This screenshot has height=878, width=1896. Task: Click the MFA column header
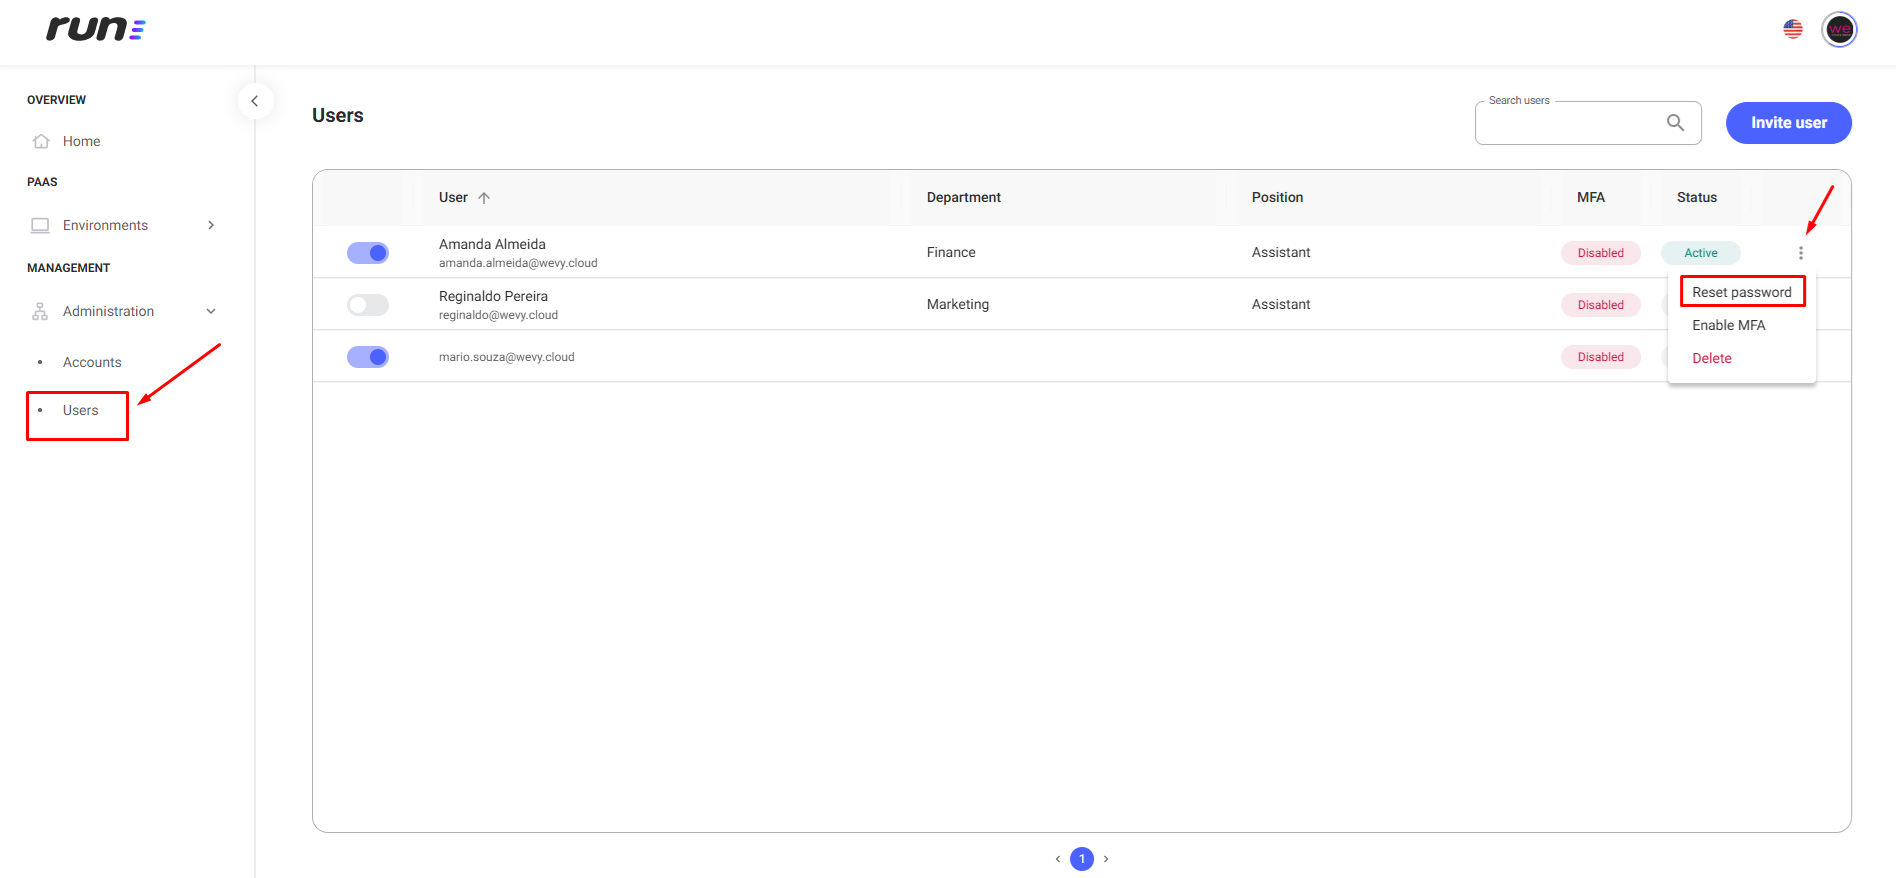click(1591, 198)
